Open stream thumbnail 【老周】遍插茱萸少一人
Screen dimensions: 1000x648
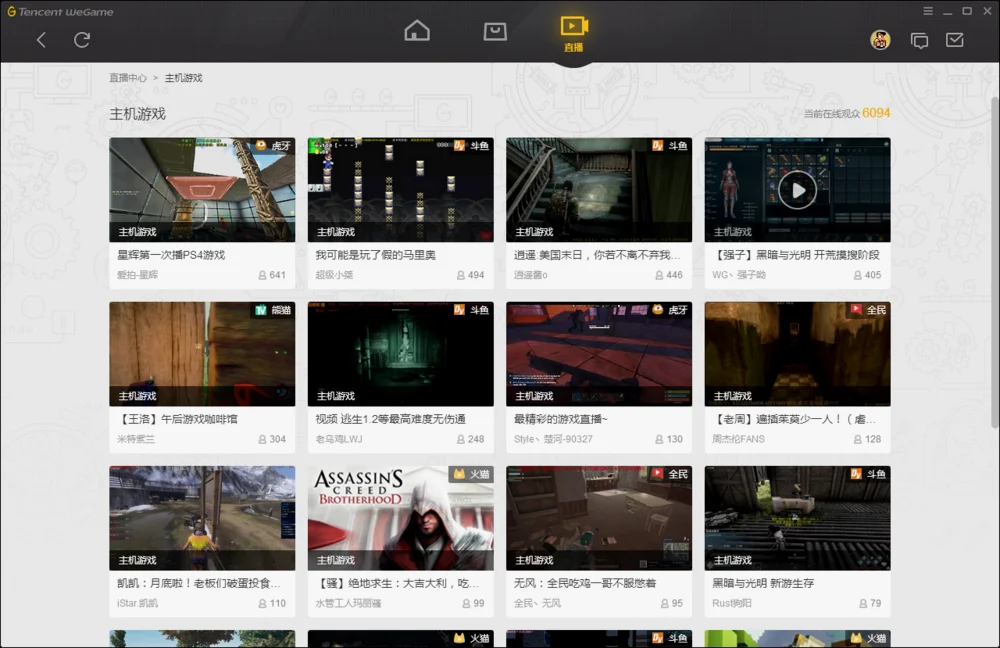pos(797,354)
